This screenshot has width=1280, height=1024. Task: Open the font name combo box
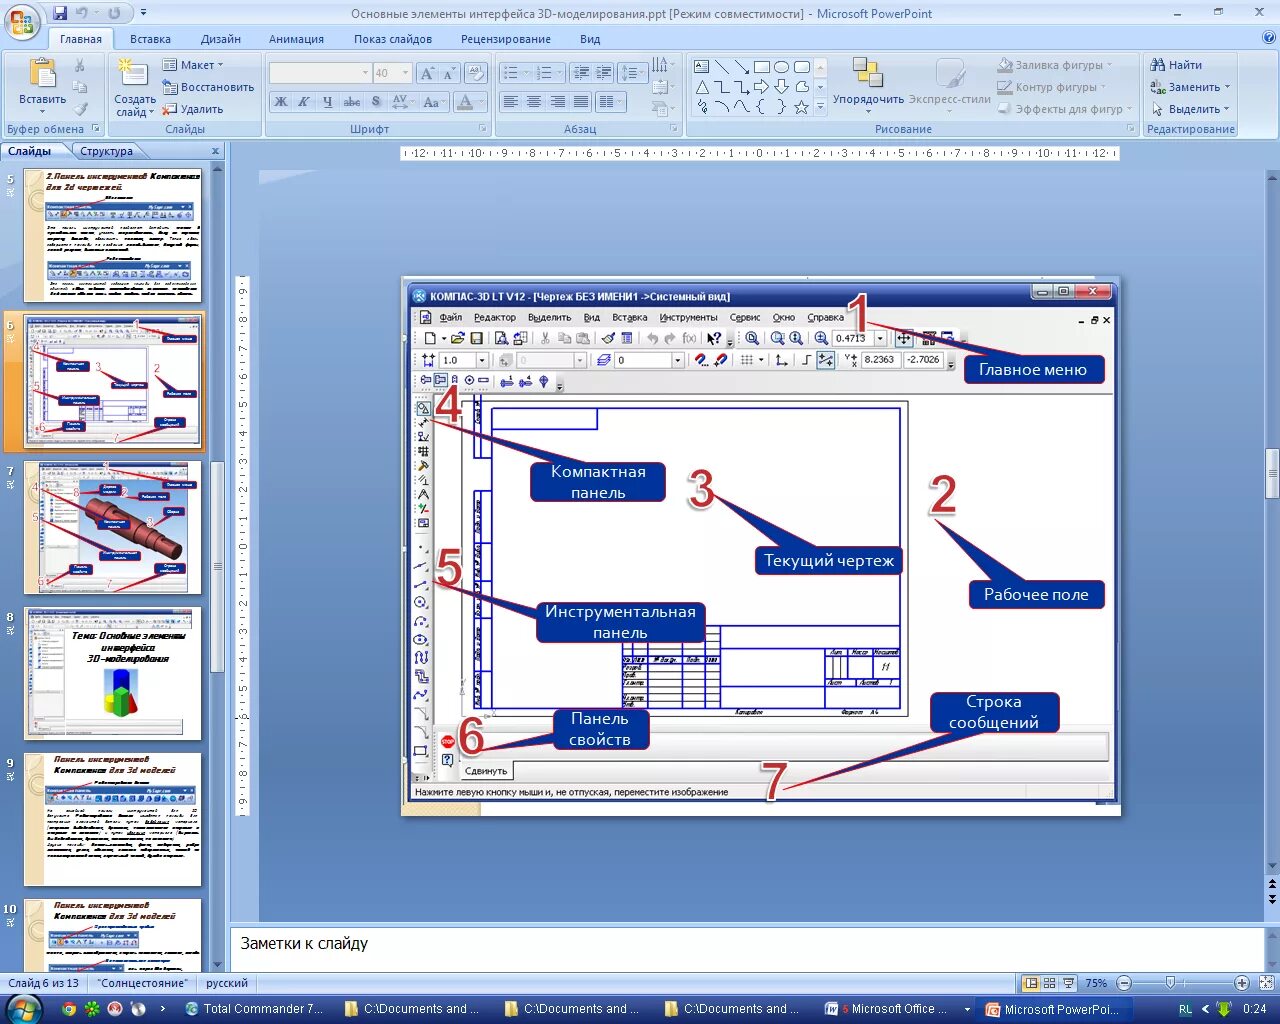coord(320,73)
